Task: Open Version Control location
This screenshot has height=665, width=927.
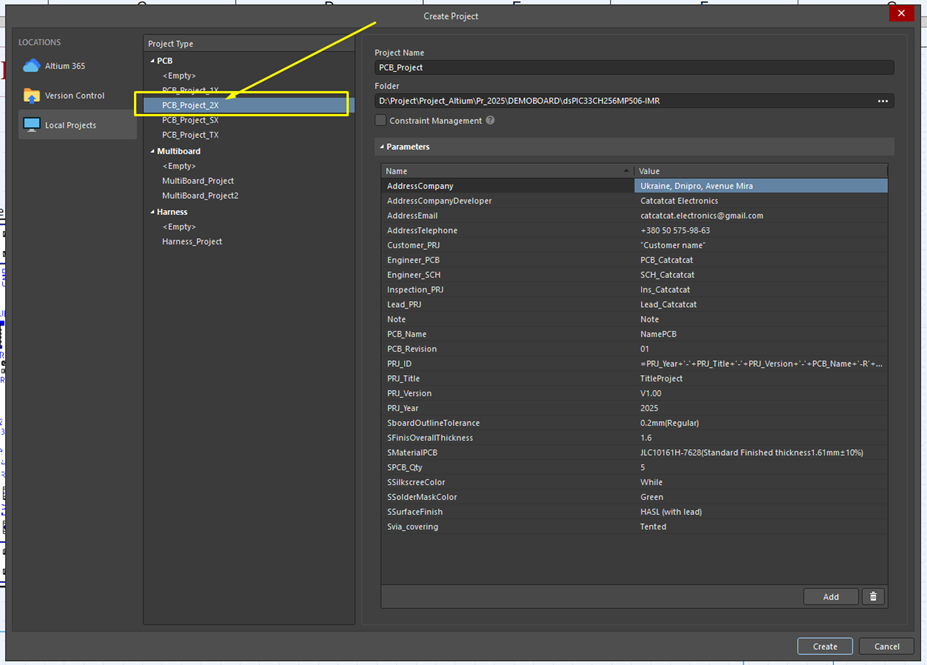Action: click(74, 96)
